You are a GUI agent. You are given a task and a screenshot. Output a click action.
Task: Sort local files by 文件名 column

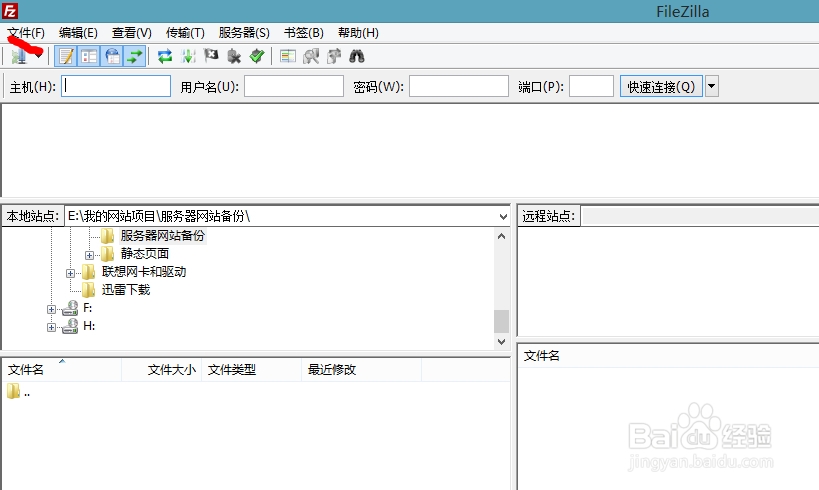[x=62, y=370]
